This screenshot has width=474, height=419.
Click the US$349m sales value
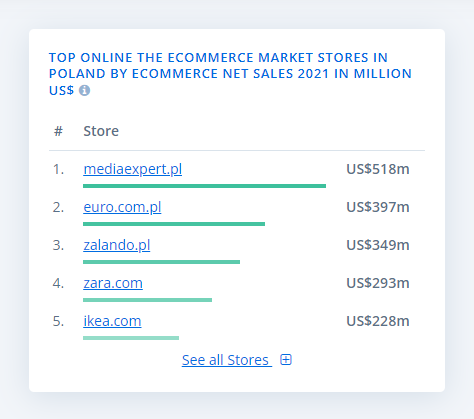(378, 245)
